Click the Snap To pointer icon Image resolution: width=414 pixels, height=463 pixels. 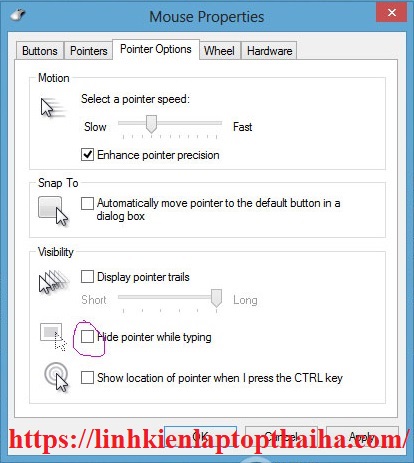point(53,211)
